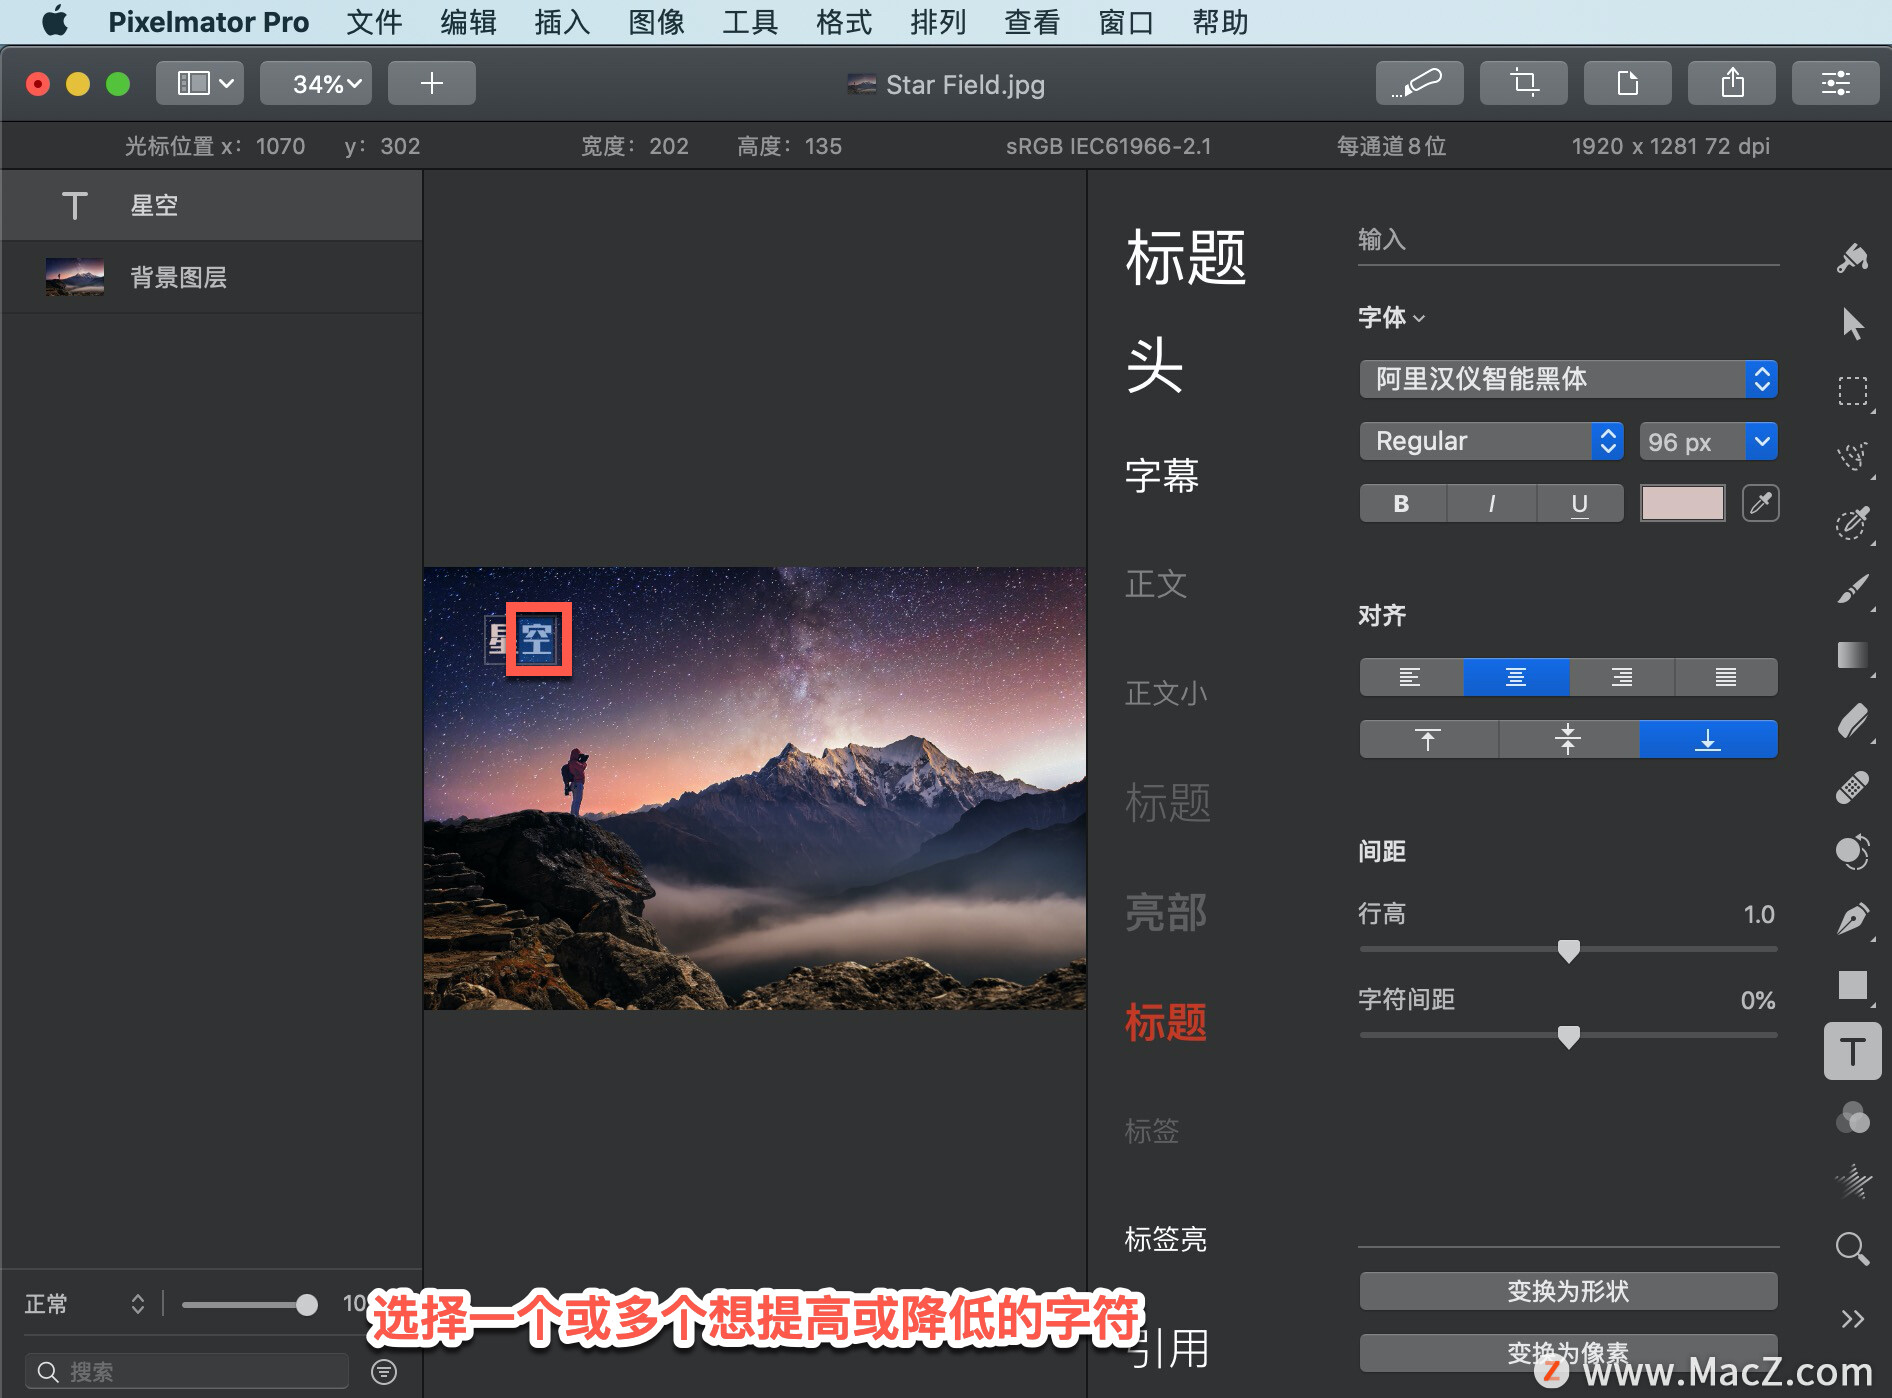Select the Type tool in the toolbar
This screenshot has height=1398, width=1892.
1852,1051
